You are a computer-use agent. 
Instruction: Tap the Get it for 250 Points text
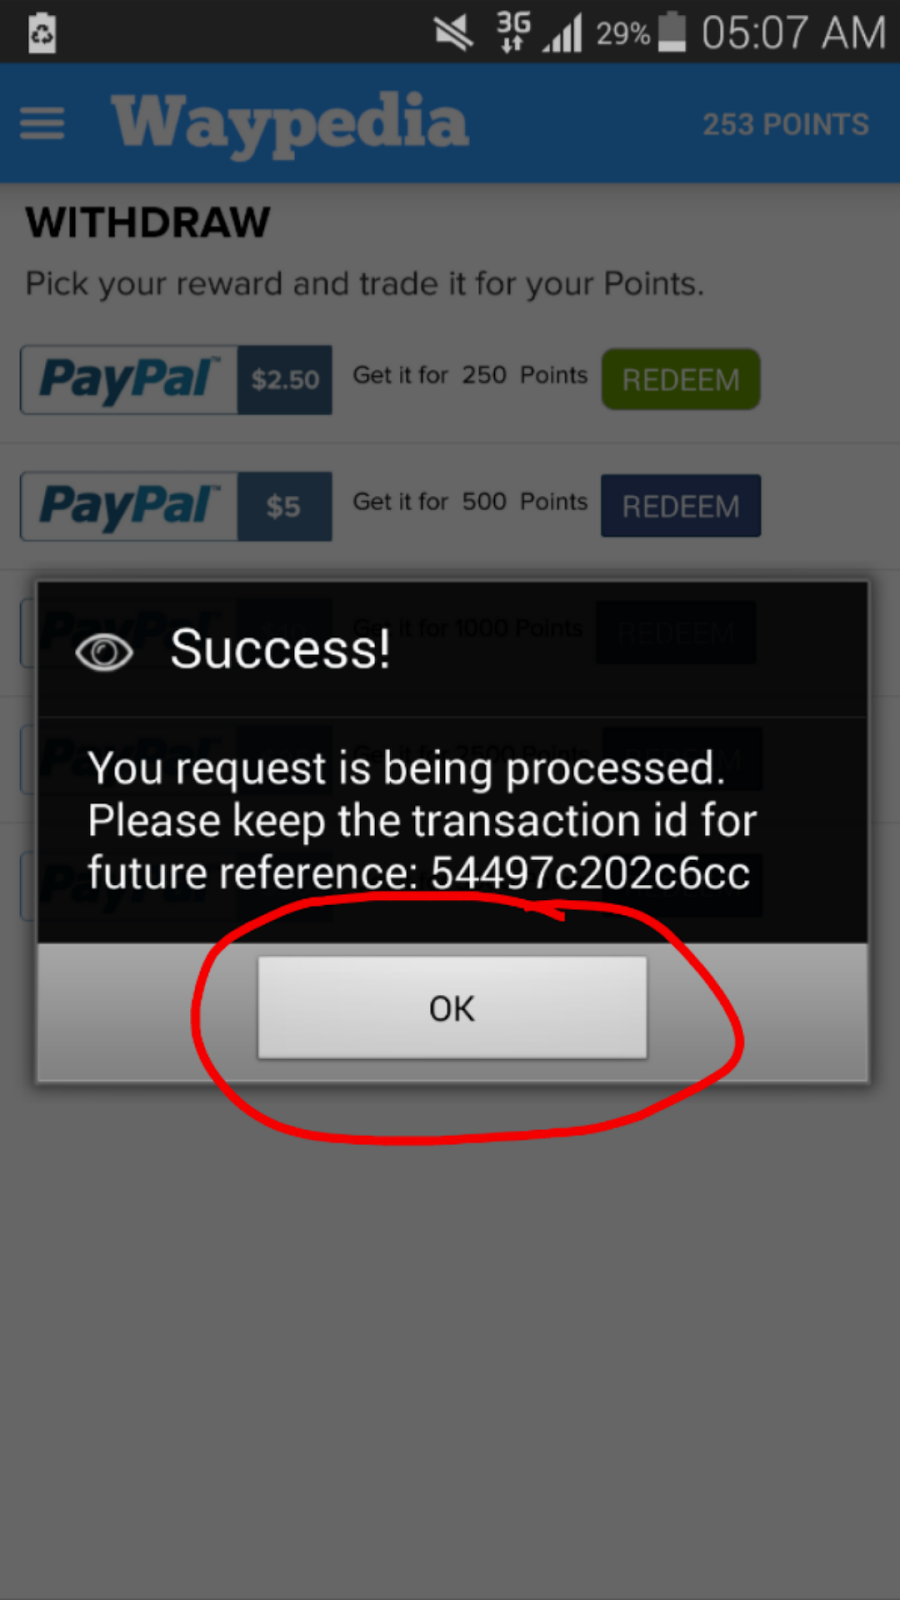tap(470, 375)
